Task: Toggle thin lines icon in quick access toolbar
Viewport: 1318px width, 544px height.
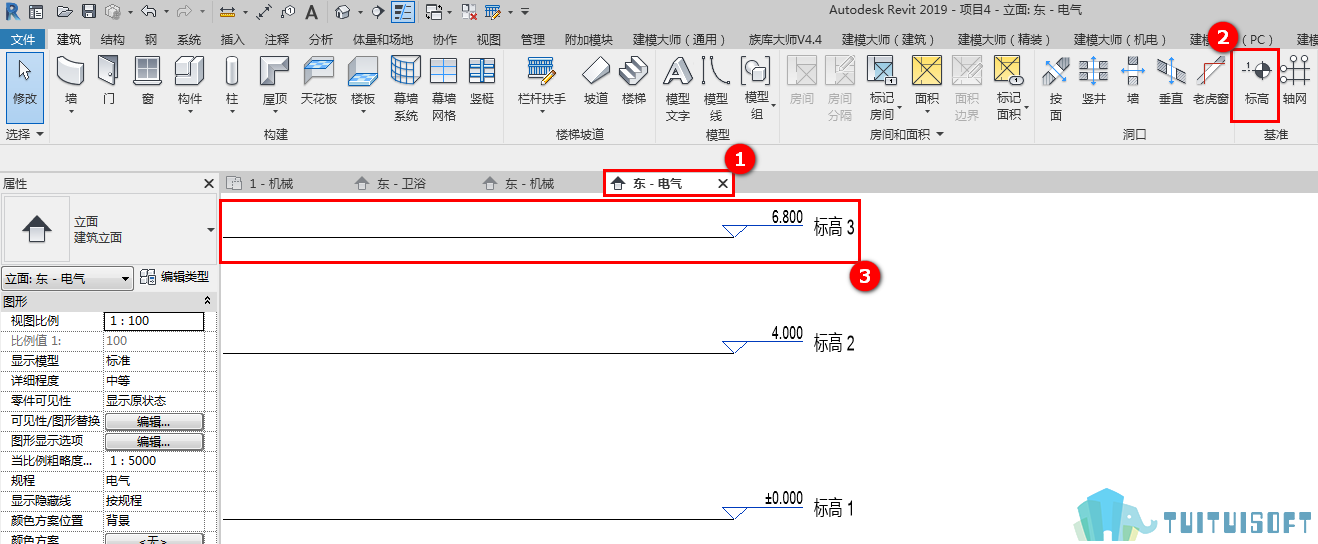Action: (404, 12)
